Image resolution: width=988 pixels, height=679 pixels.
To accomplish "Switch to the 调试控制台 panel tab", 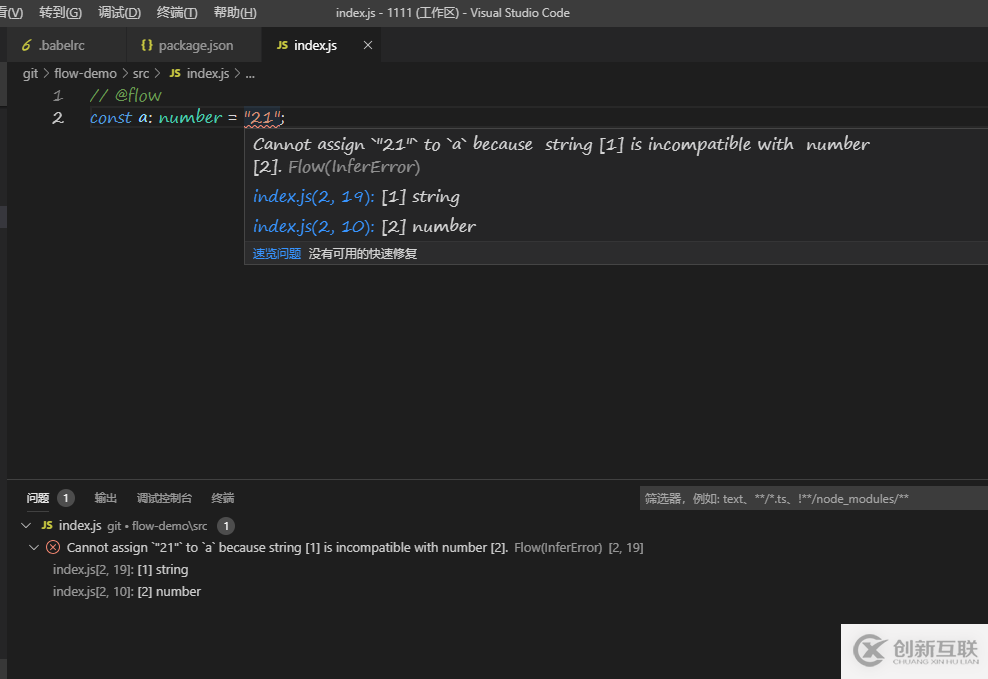I will point(164,497).
